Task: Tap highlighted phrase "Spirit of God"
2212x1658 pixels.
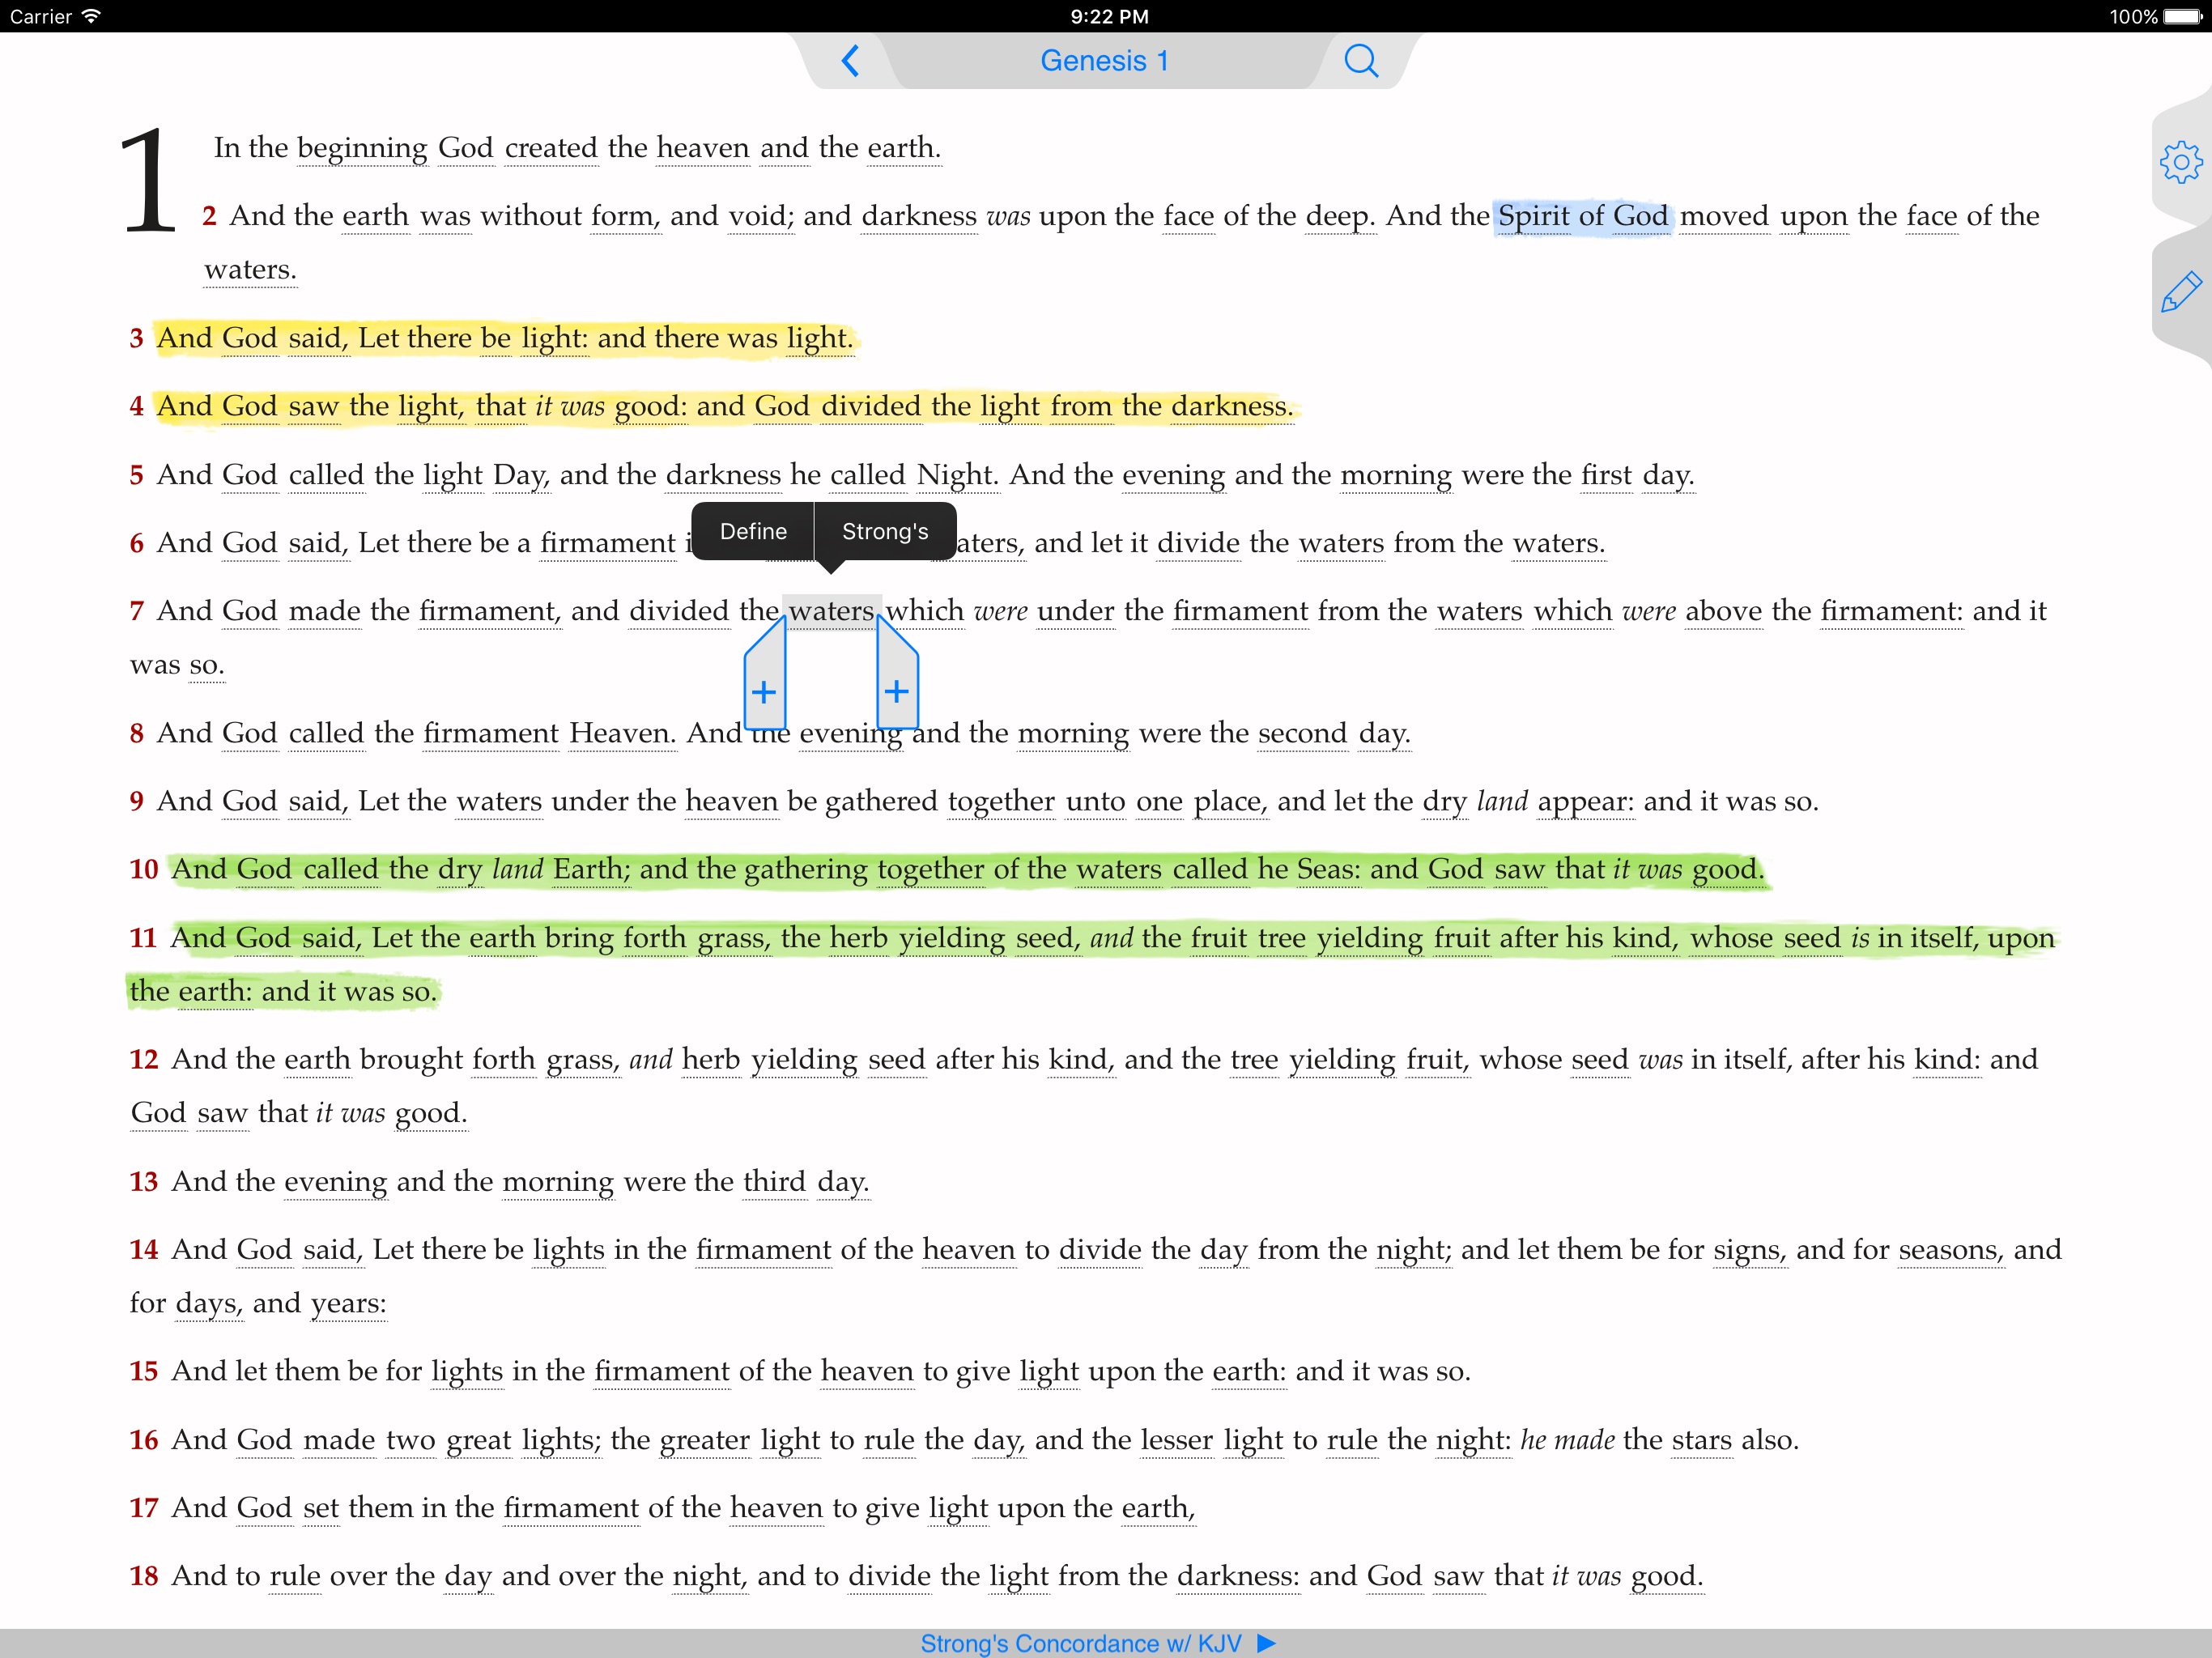Action: tap(1582, 216)
